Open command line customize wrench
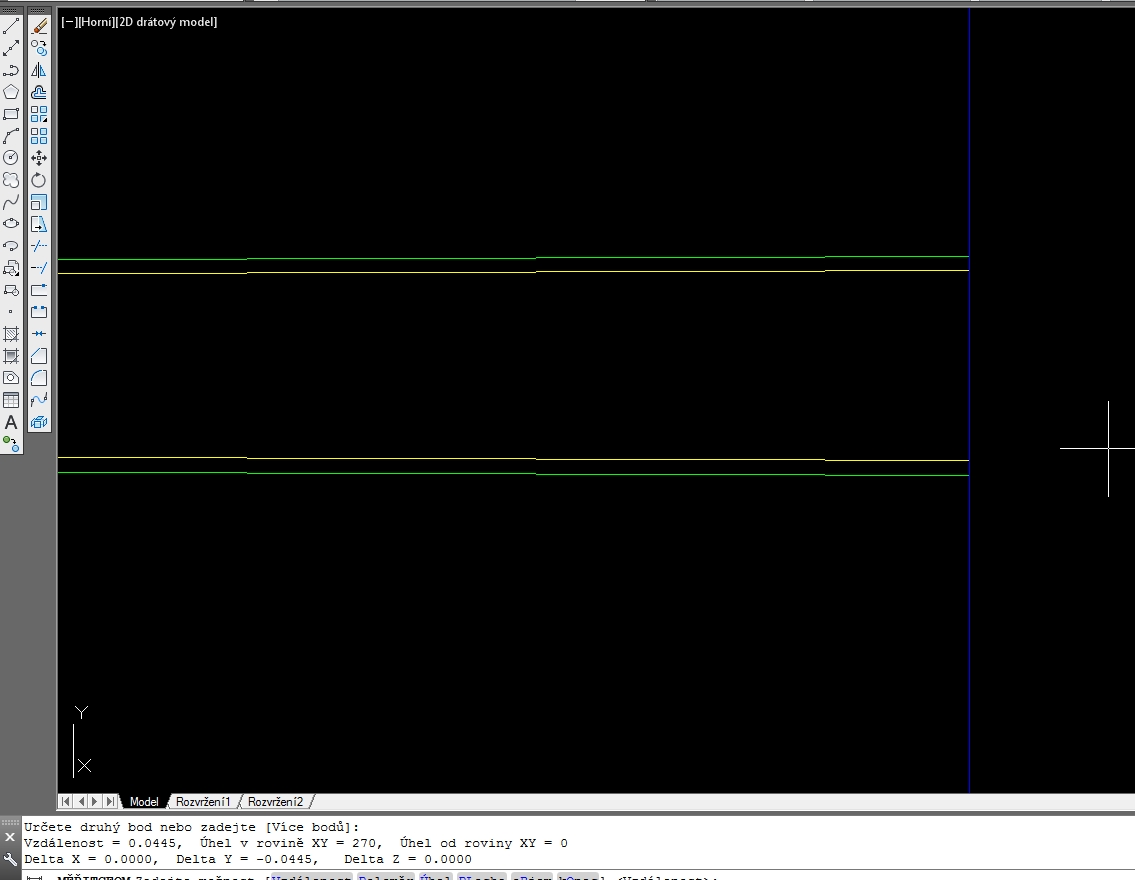The height and width of the screenshot is (880, 1135). point(10,859)
